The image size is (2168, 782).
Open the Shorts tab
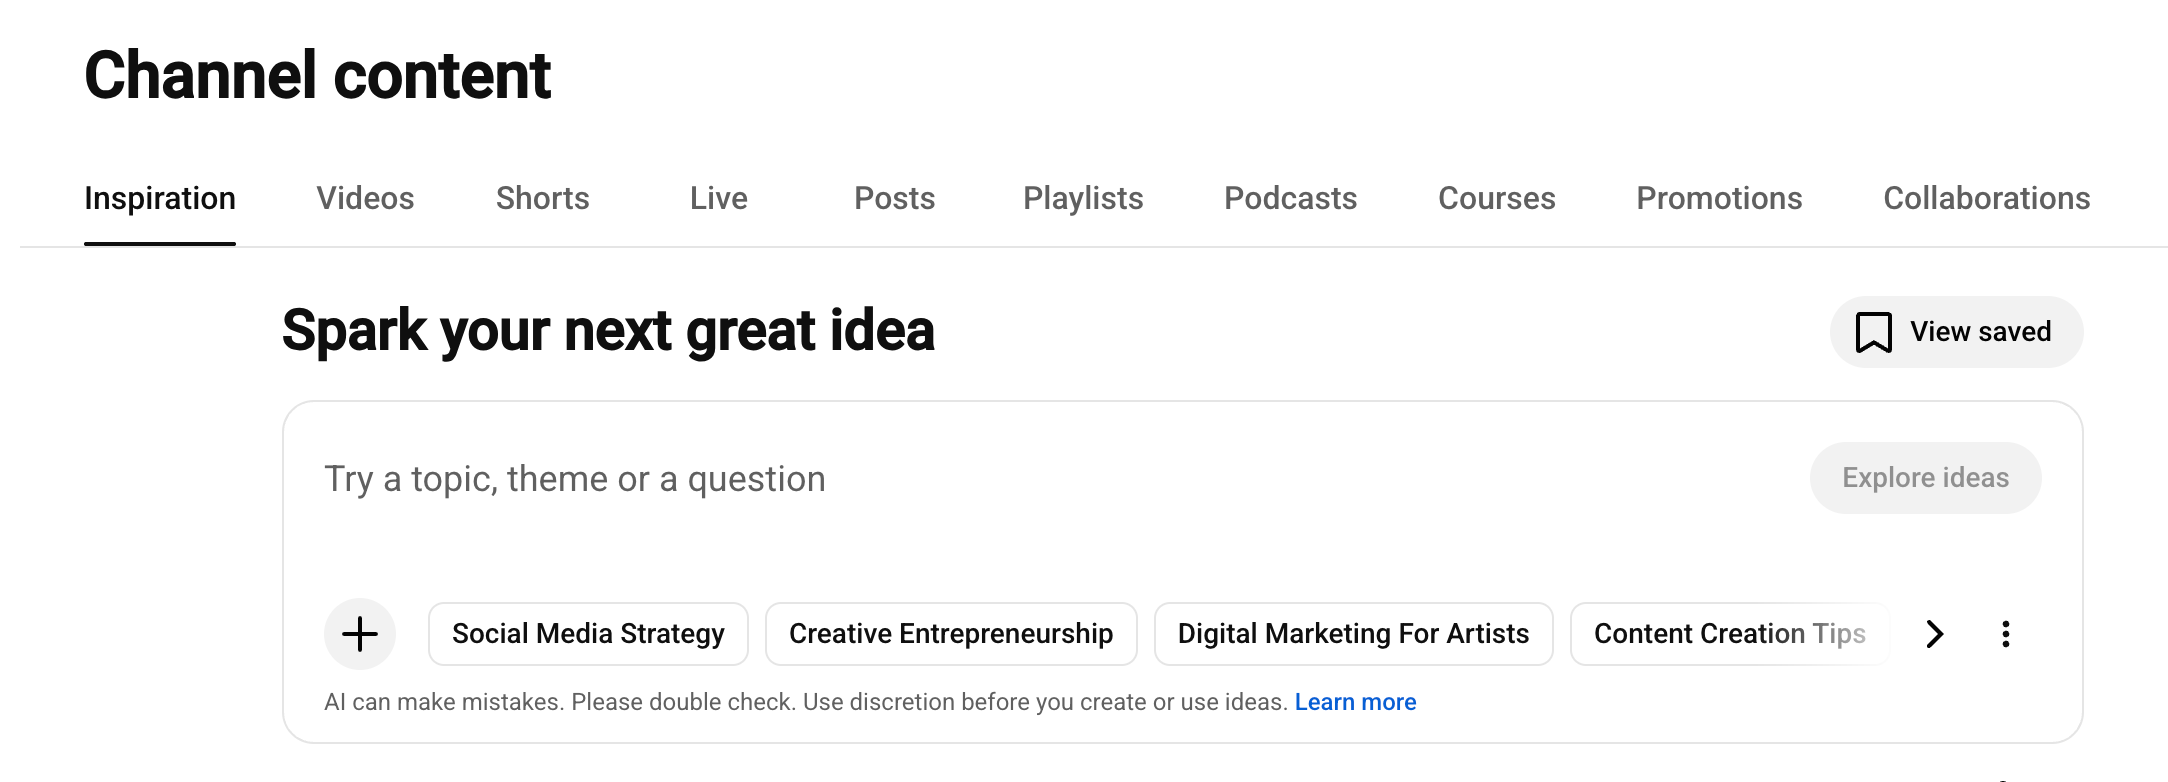(543, 198)
